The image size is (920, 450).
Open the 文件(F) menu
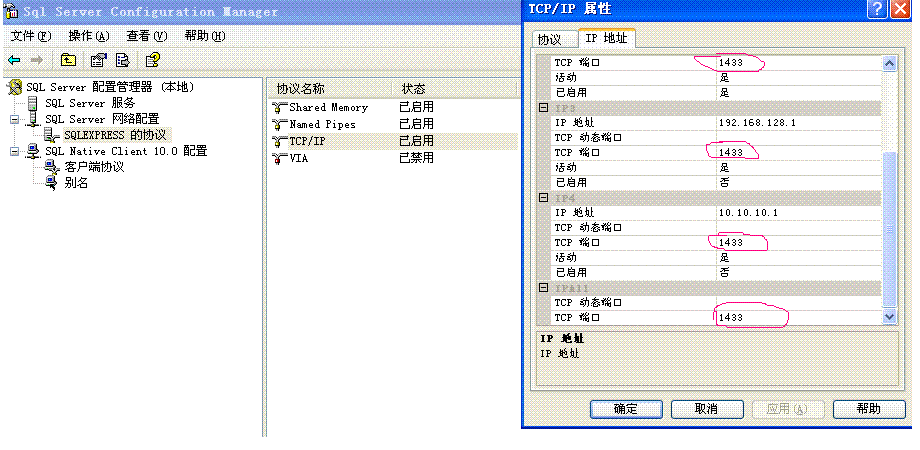pyautogui.click(x=31, y=36)
